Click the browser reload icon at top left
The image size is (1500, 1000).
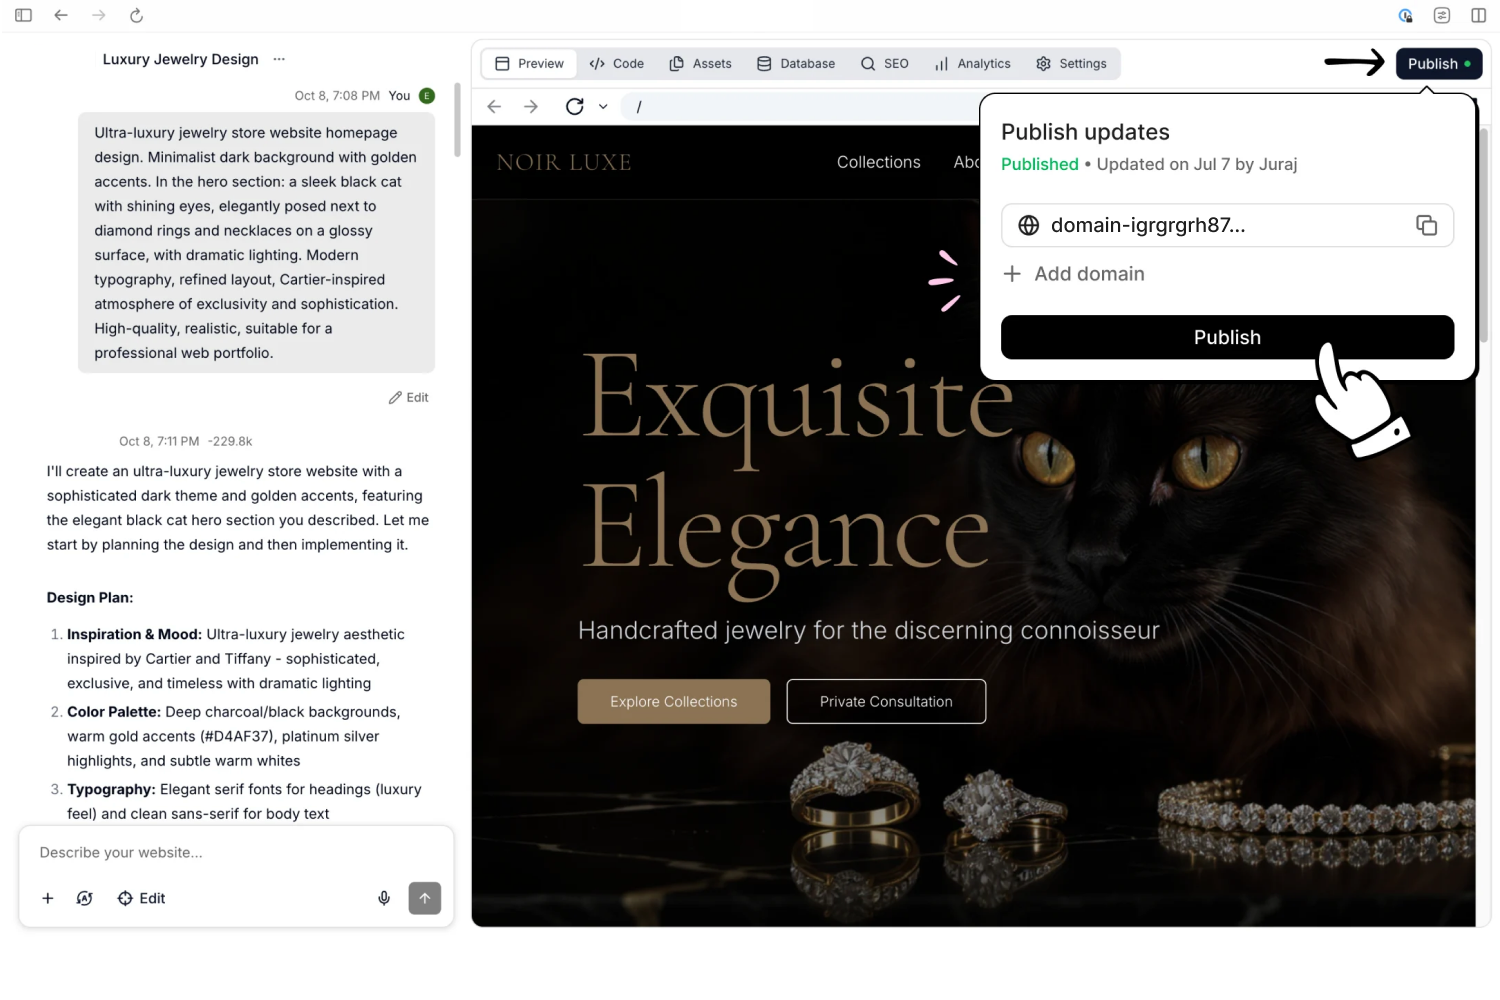[137, 15]
